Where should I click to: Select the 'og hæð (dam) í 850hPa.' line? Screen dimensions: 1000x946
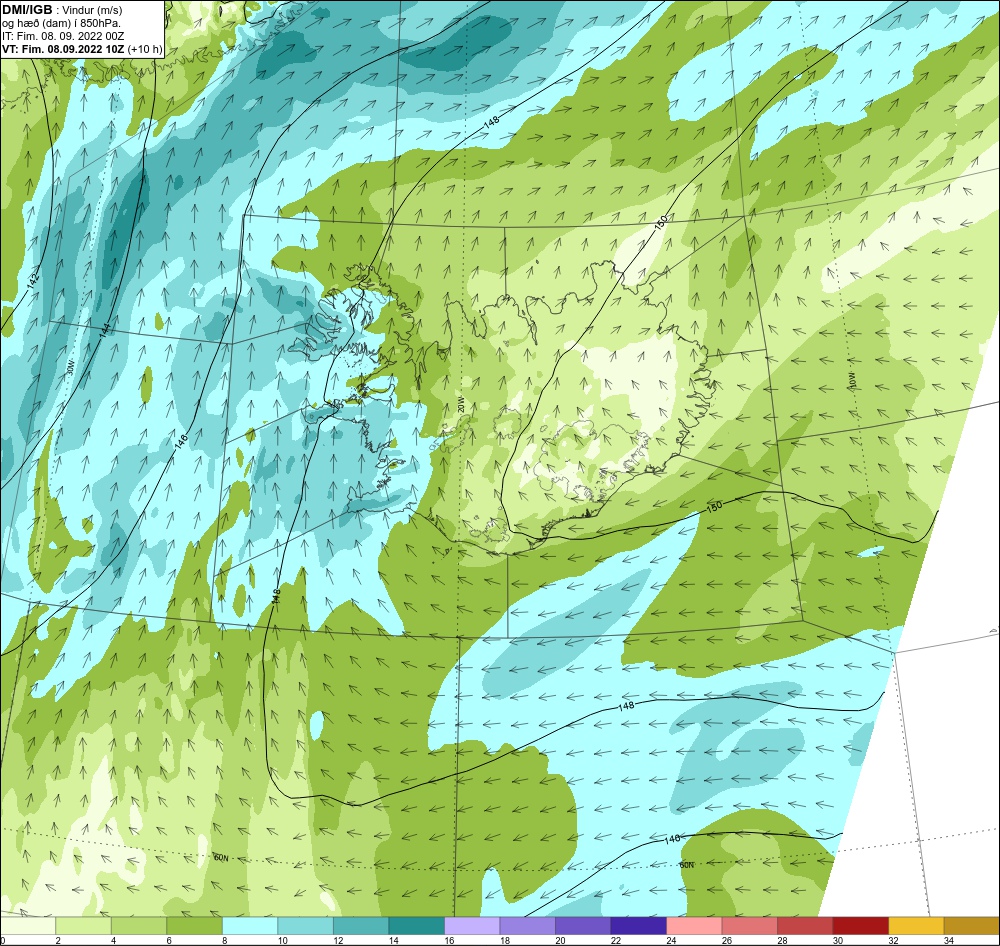click(x=61, y=24)
